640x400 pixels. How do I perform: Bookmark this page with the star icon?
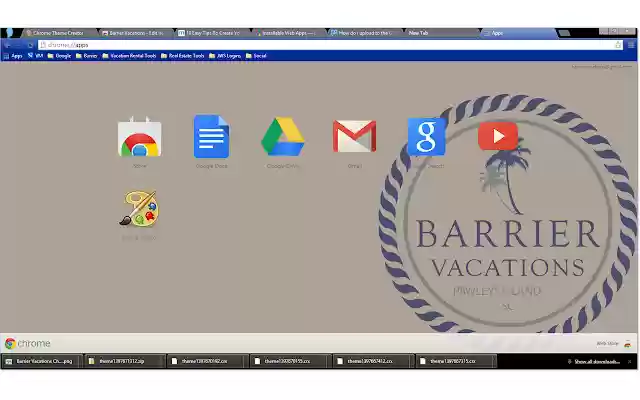click(x=618, y=45)
